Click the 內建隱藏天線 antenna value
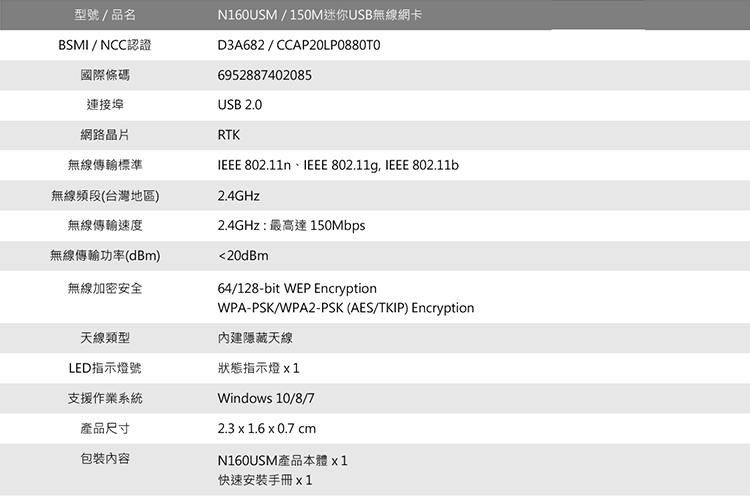 click(255, 337)
